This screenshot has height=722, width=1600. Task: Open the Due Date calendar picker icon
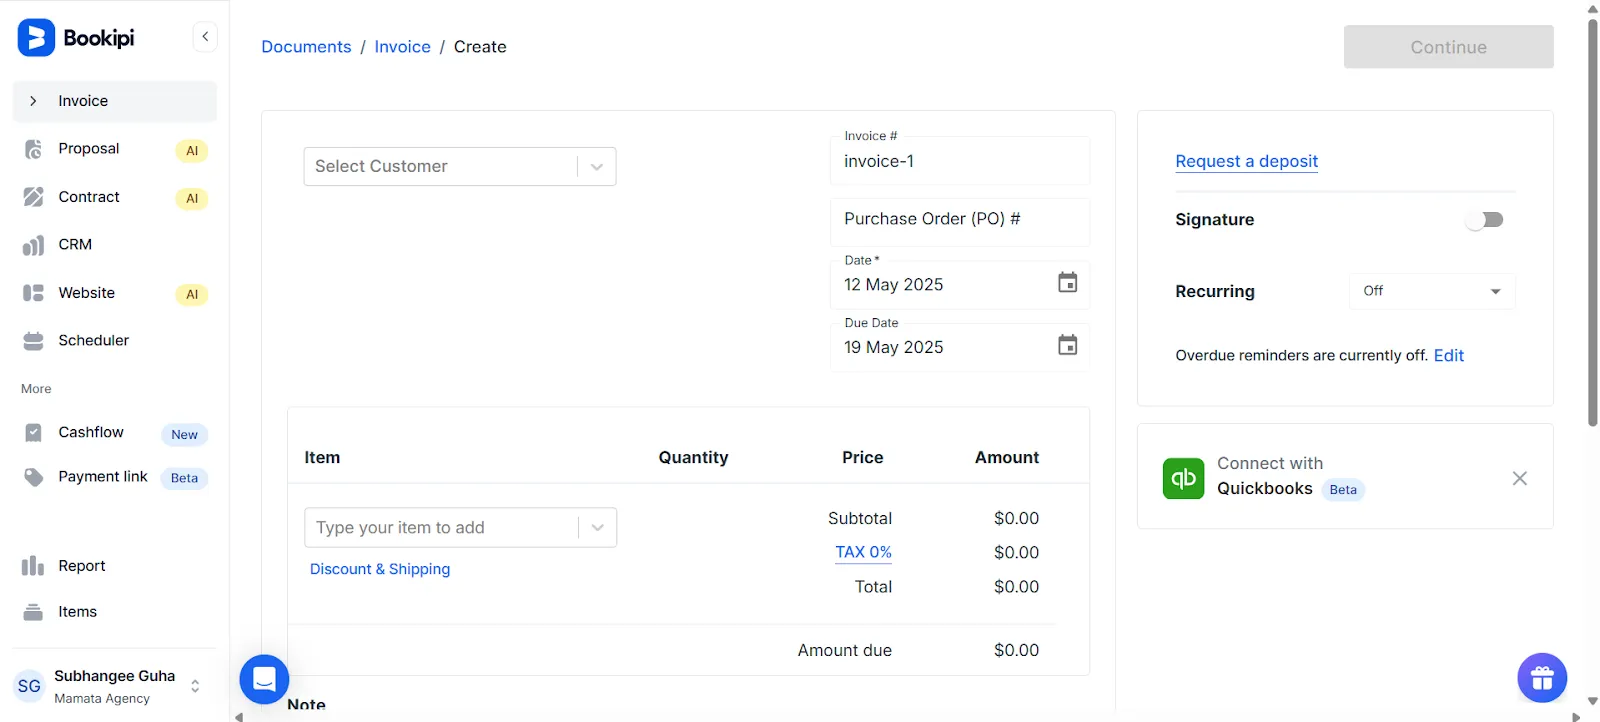click(x=1068, y=345)
